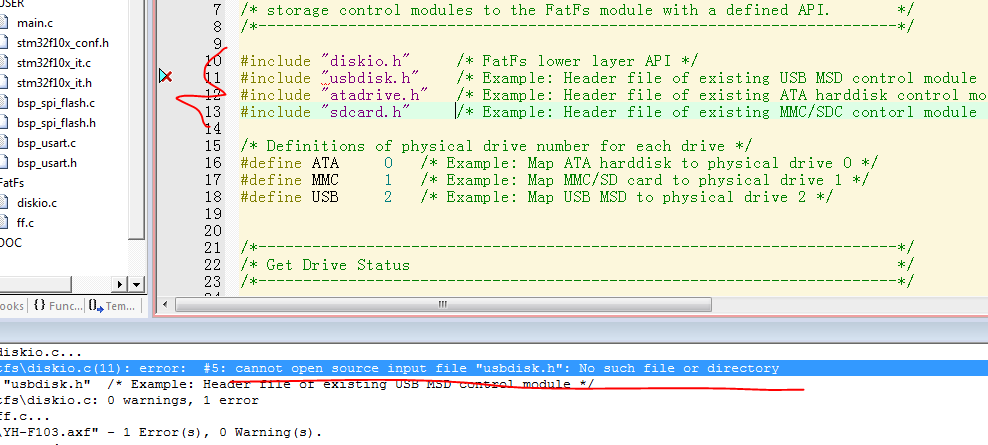
Task: Select bsp_spi_flash.h header file
Action: coord(56,123)
